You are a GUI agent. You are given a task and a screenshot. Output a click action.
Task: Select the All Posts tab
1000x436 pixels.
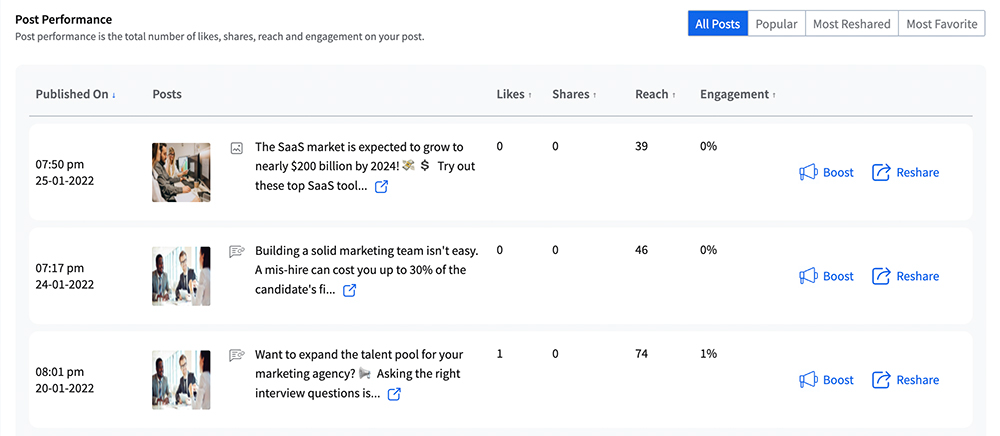[x=718, y=24]
